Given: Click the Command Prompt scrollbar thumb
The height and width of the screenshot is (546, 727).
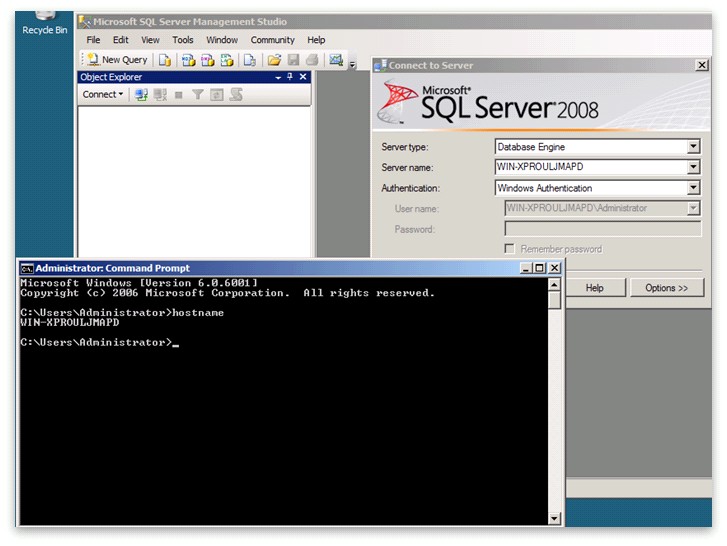Looking at the screenshot, I should (554, 300).
